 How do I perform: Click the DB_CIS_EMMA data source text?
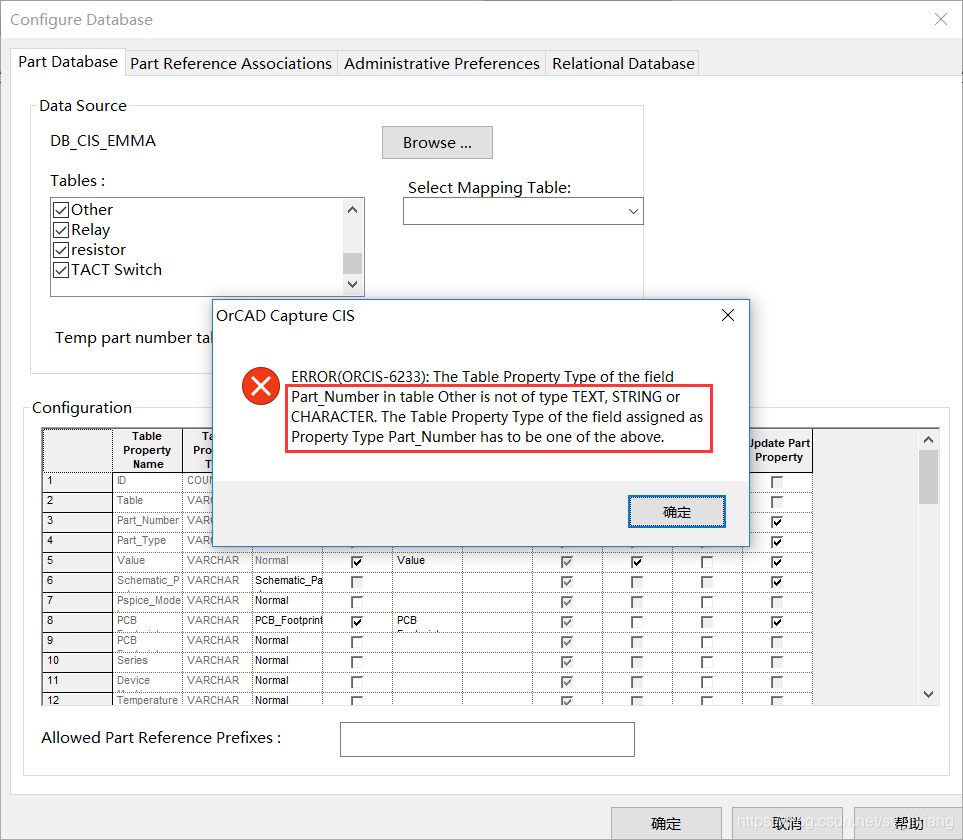click(103, 141)
